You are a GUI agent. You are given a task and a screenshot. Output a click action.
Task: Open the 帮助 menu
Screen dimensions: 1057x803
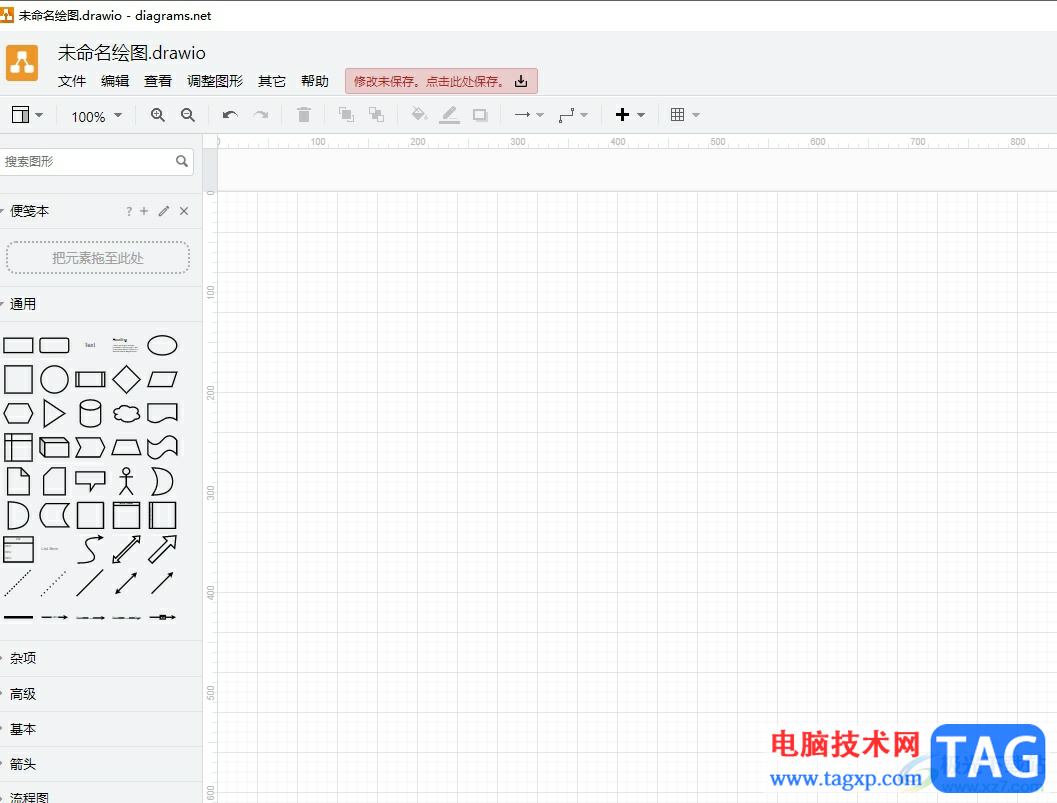pos(315,81)
